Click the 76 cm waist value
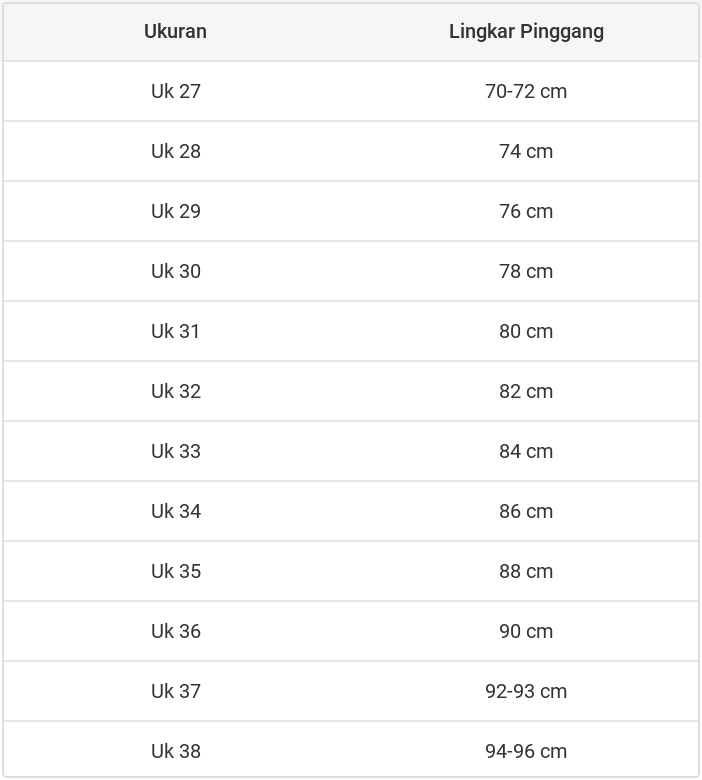This screenshot has height=780, width=702. [526, 211]
